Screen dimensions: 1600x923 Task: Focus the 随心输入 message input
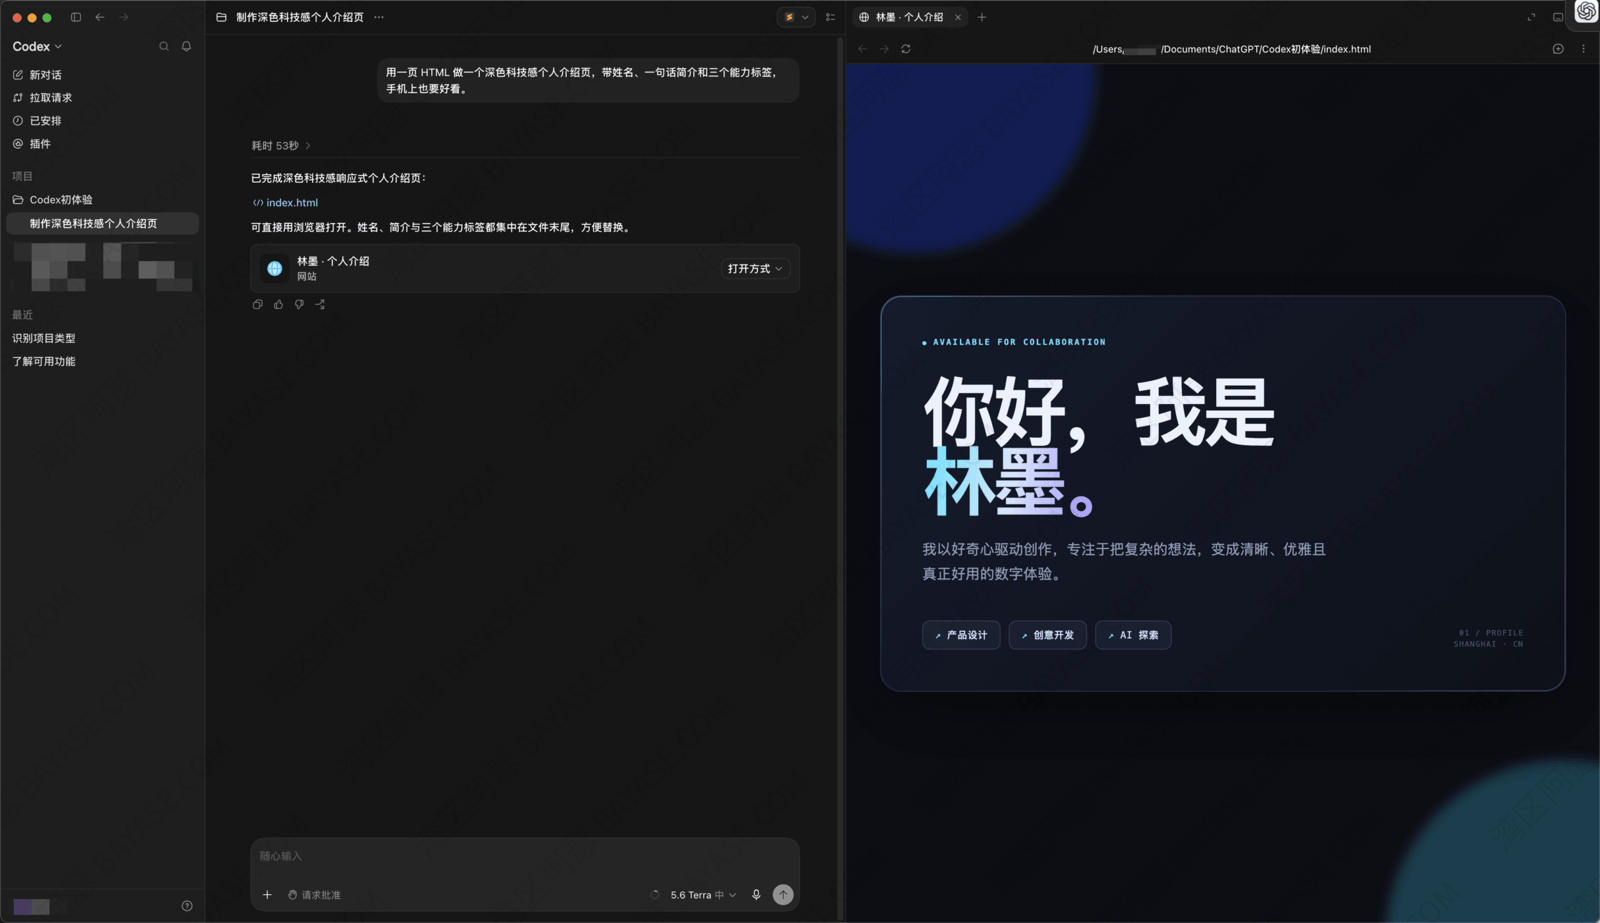pos(525,856)
